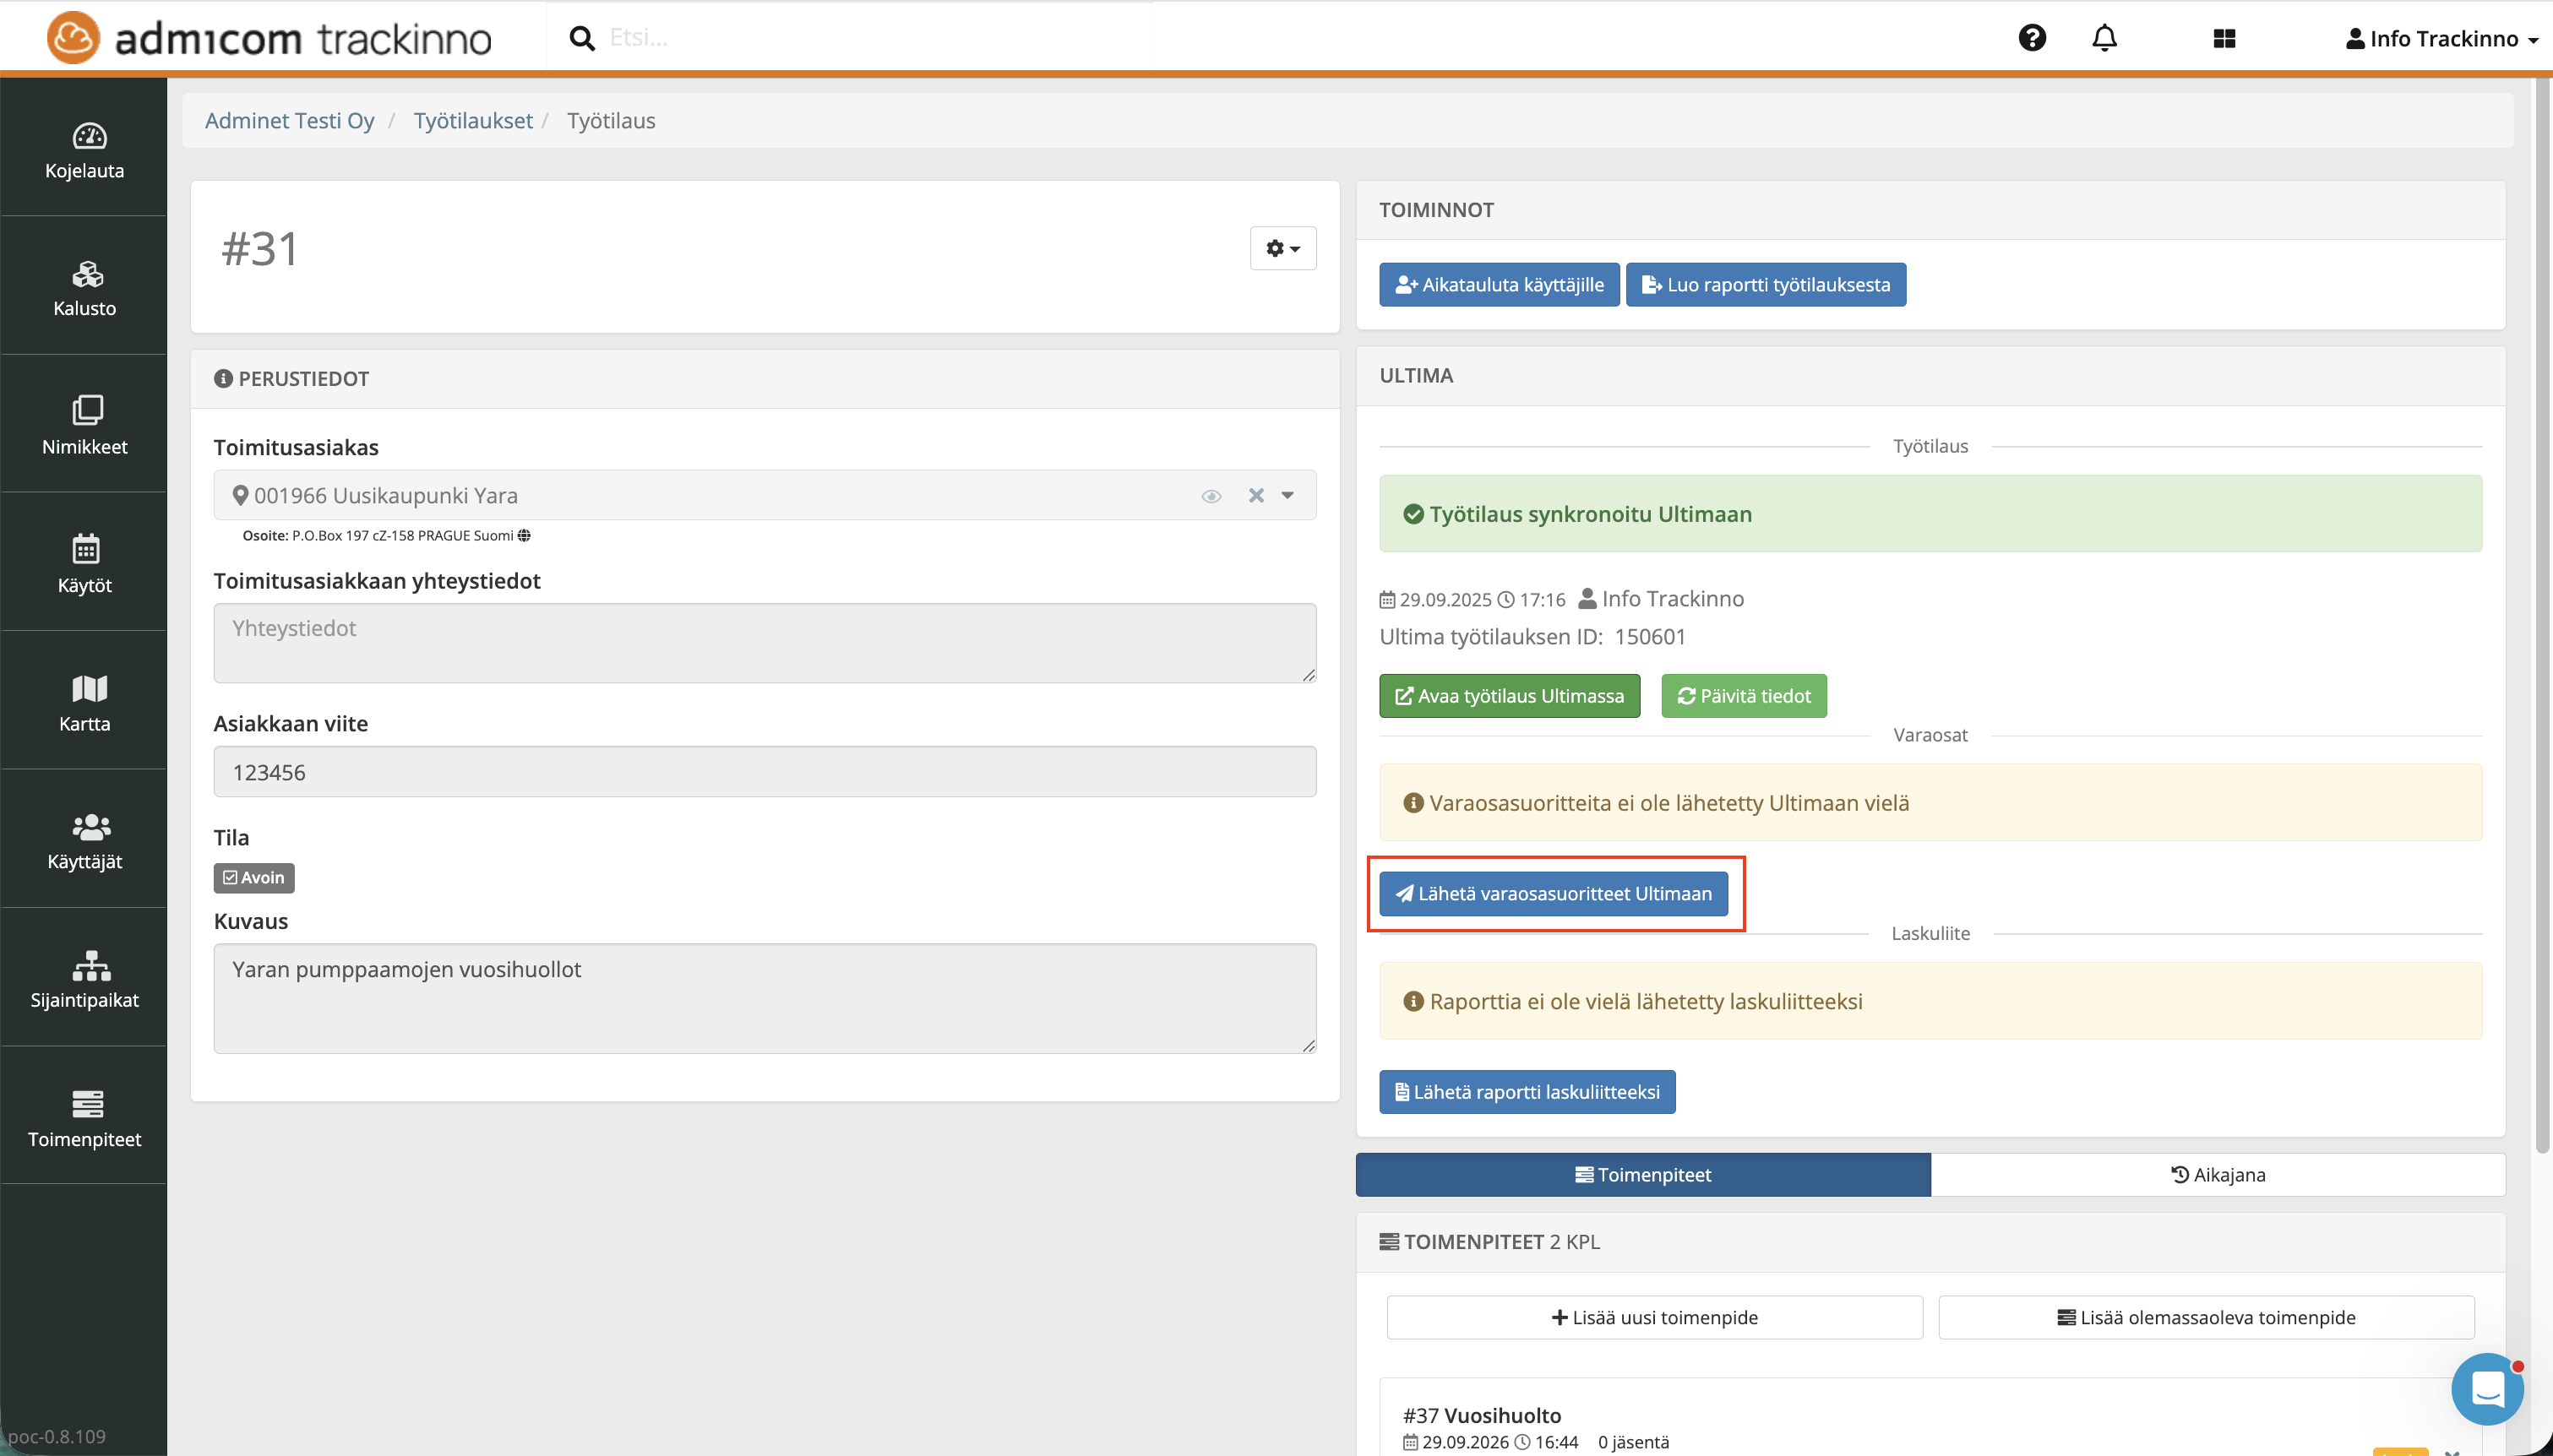This screenshot has width=2553, height=1456.
Task: Select the Toimenpiteet tab
Action: pyautogui.click(x=1643, y=1175)
